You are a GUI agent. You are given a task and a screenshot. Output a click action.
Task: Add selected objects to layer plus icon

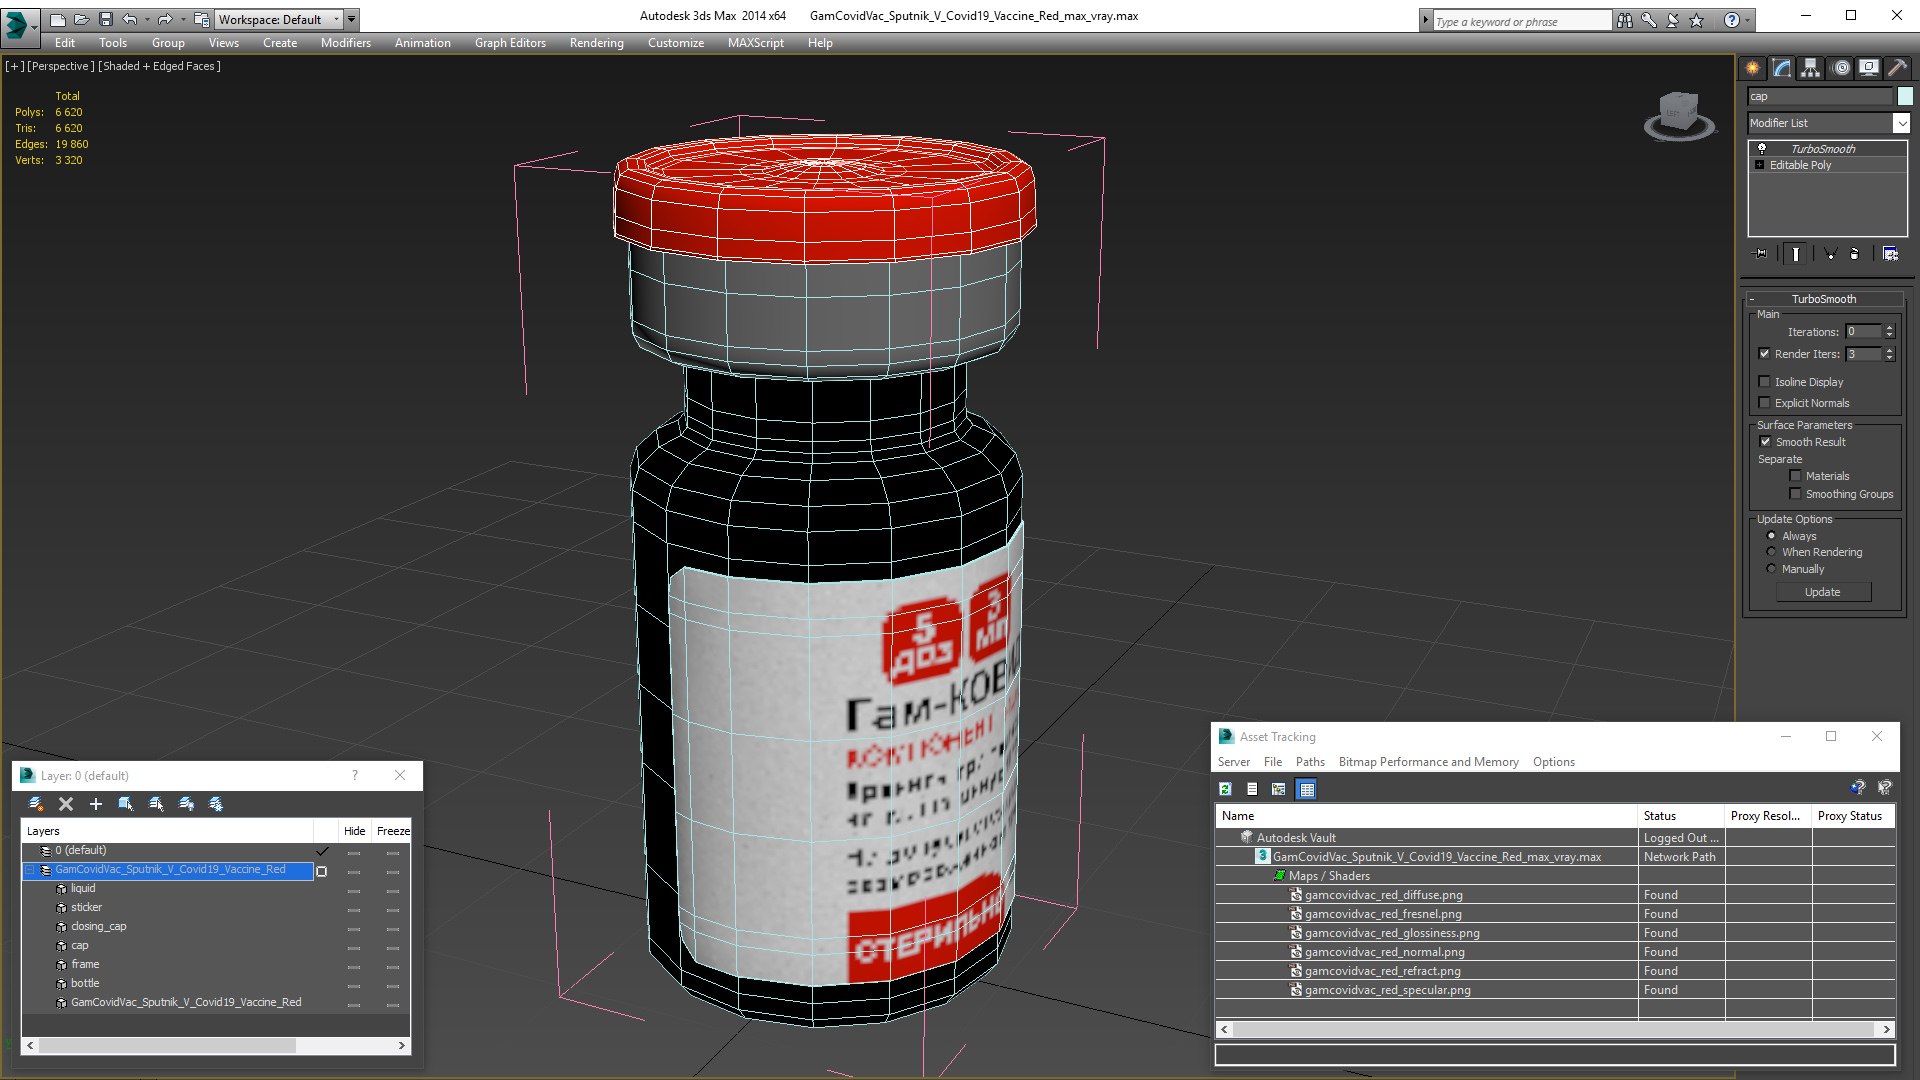coord(96,804)
